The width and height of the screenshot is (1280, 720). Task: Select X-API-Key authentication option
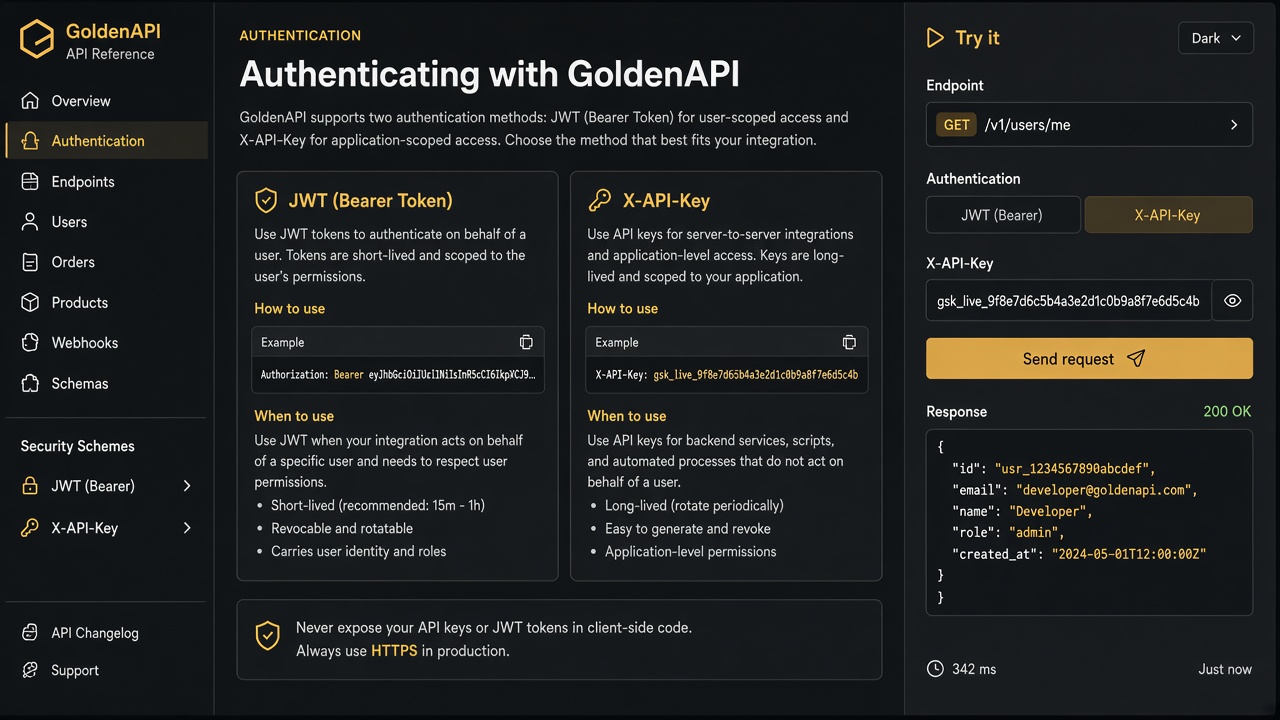coord(1168,215)
